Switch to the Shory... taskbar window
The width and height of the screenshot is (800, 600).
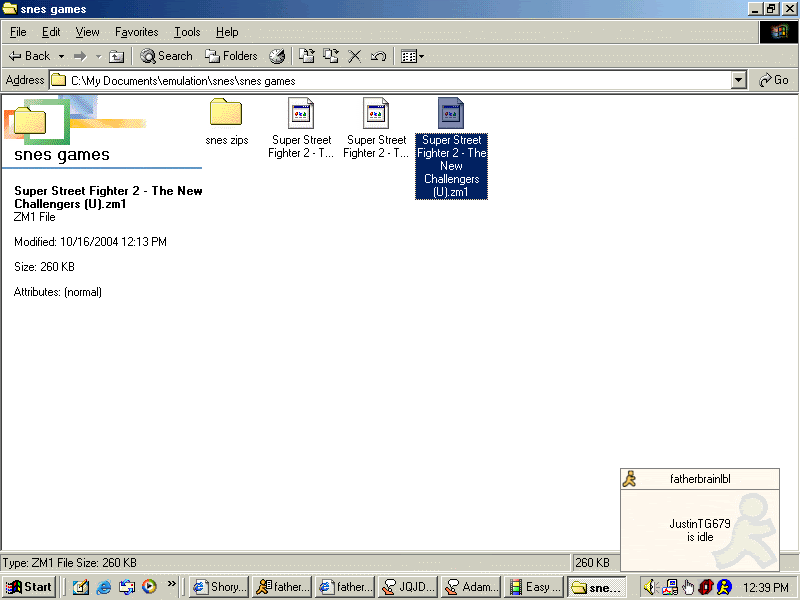tap(219, 587)
